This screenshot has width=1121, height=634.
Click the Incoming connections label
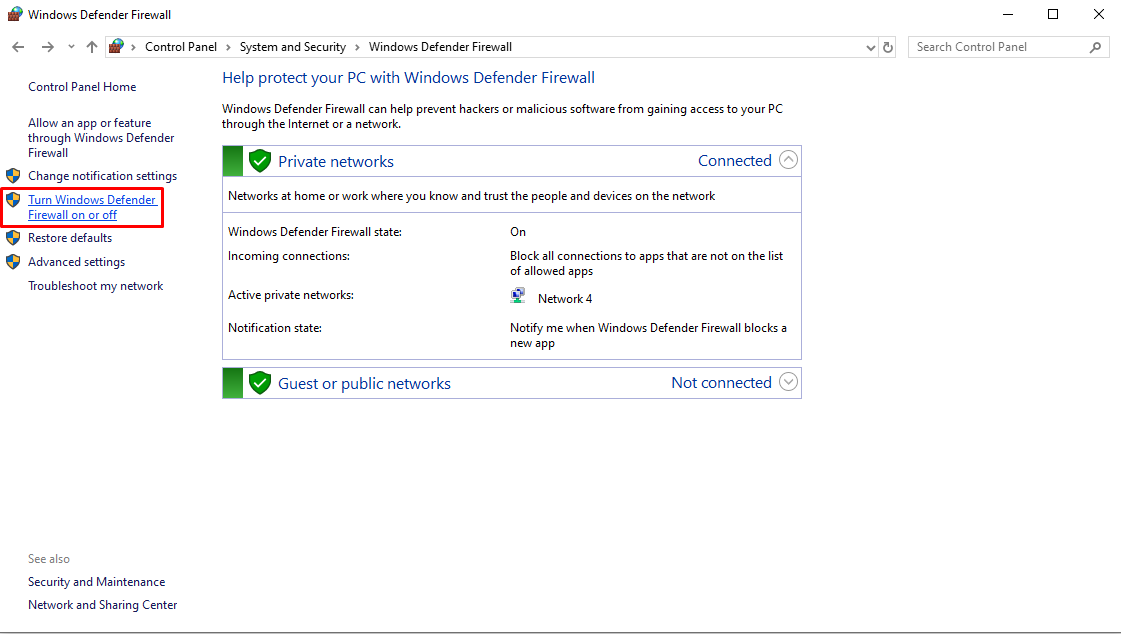pos(289,256)
